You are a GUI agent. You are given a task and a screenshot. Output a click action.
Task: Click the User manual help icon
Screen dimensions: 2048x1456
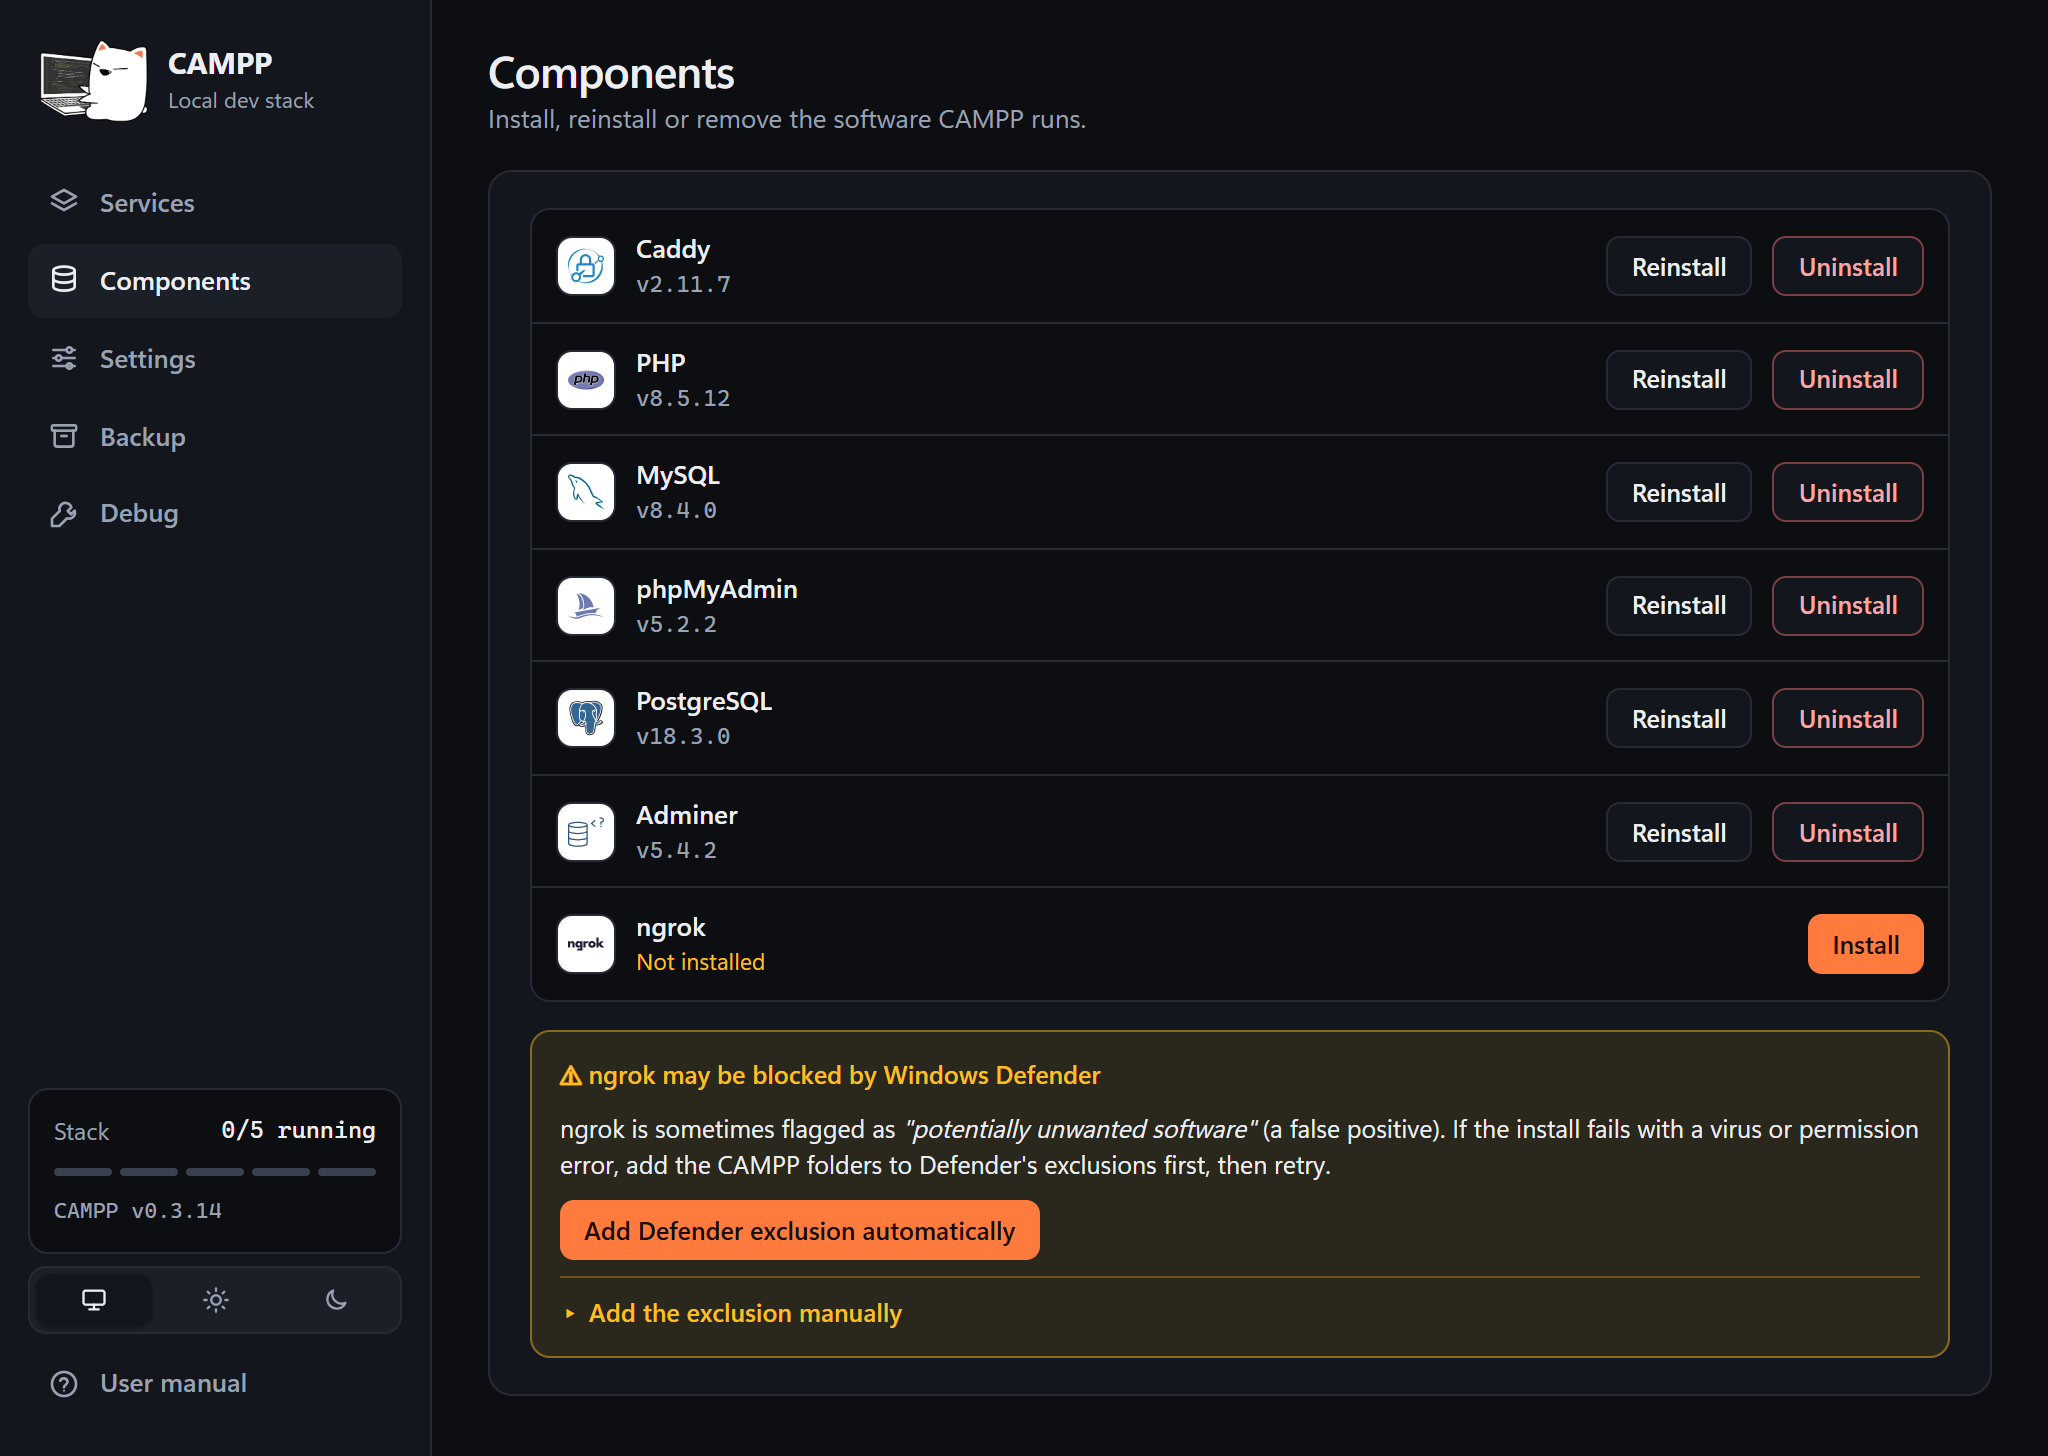point(64,1384)
